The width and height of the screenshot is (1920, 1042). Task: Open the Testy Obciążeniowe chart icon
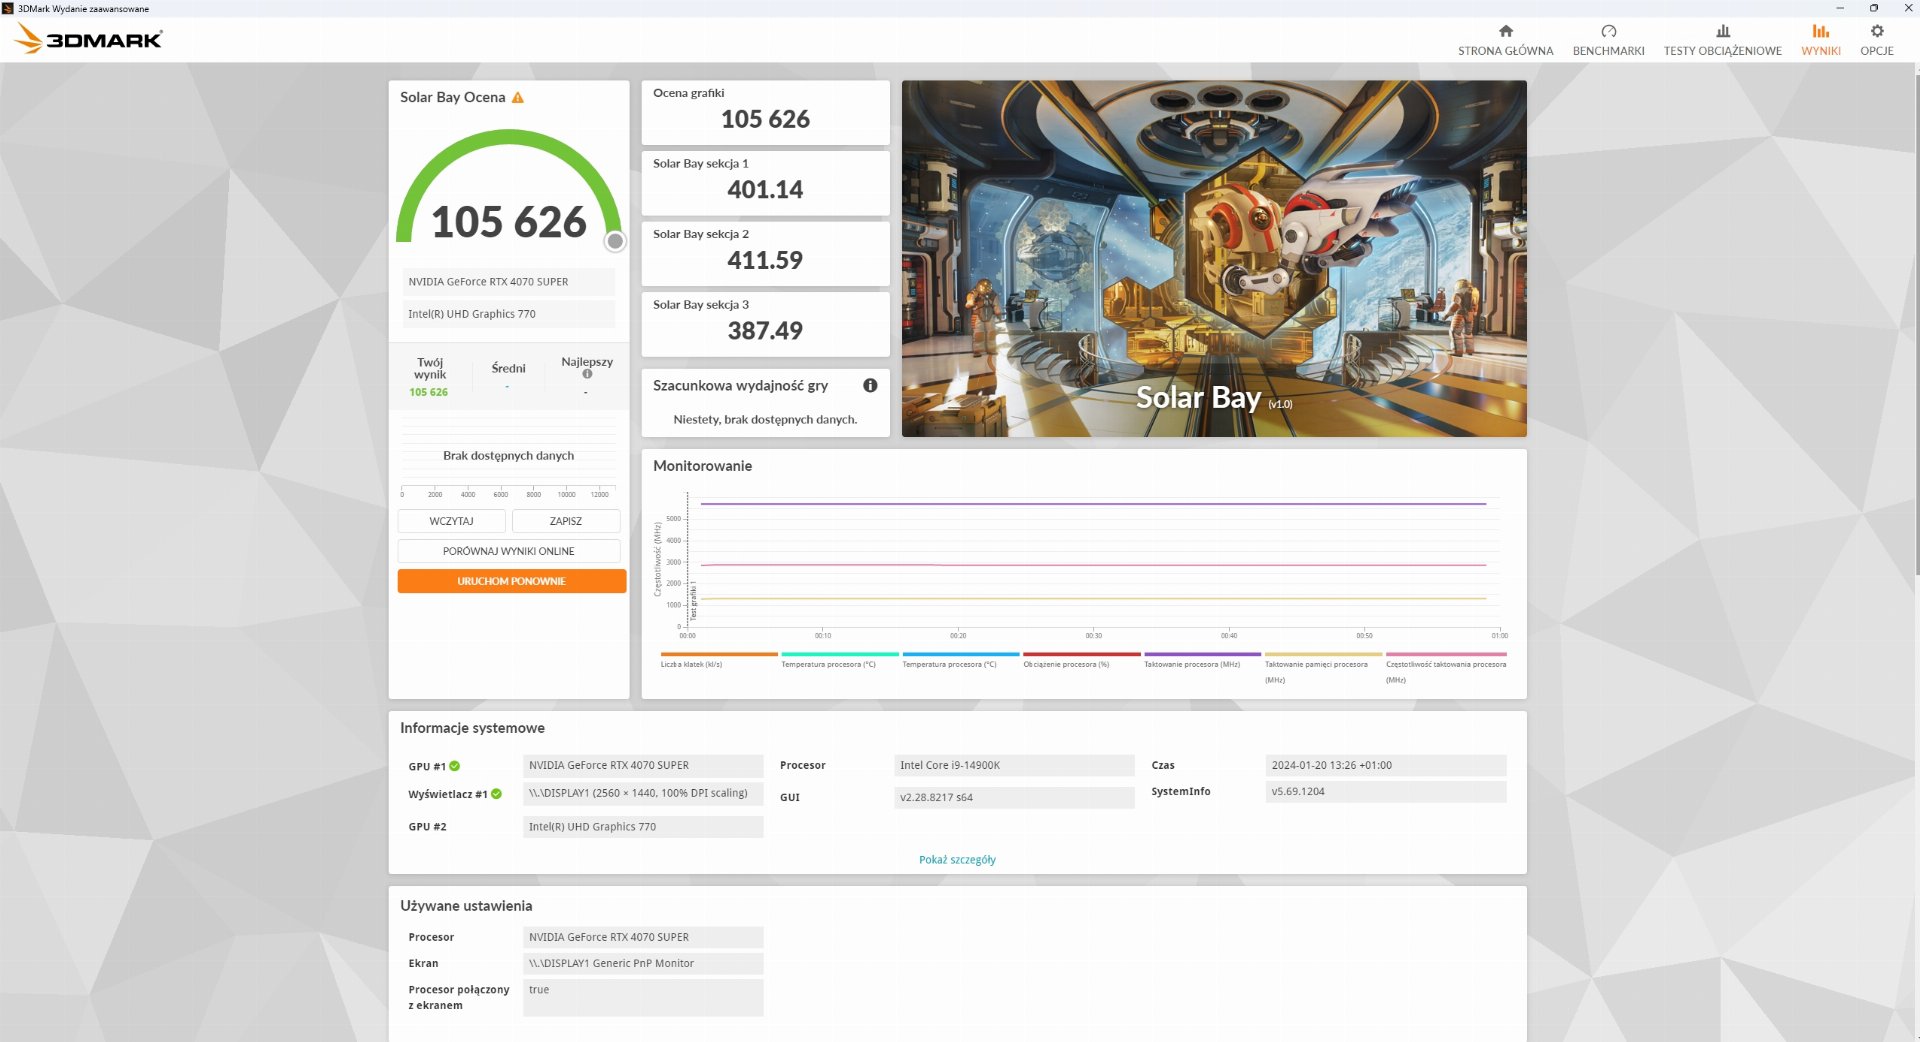pyautogui.click(x=1722, y=31)
